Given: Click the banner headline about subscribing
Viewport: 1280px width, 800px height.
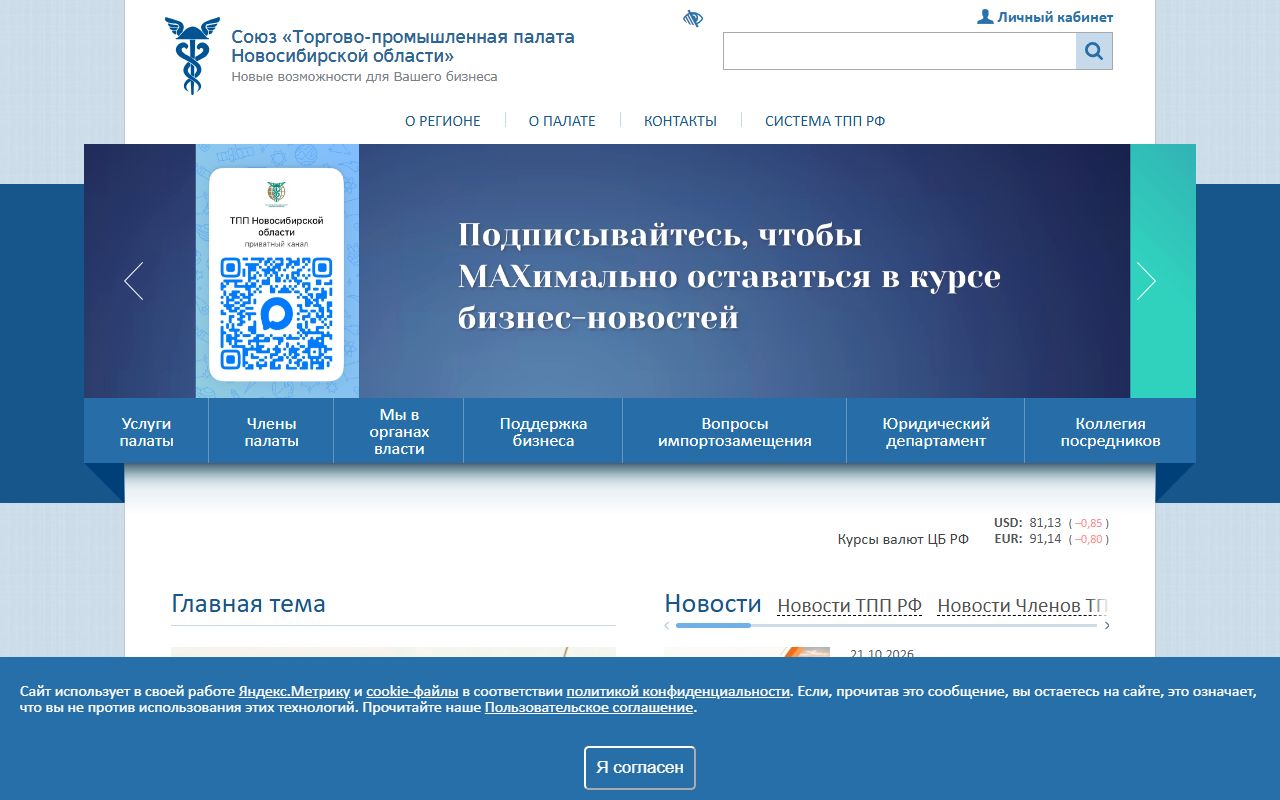Looking at the screenshot, I should [729, 276].
